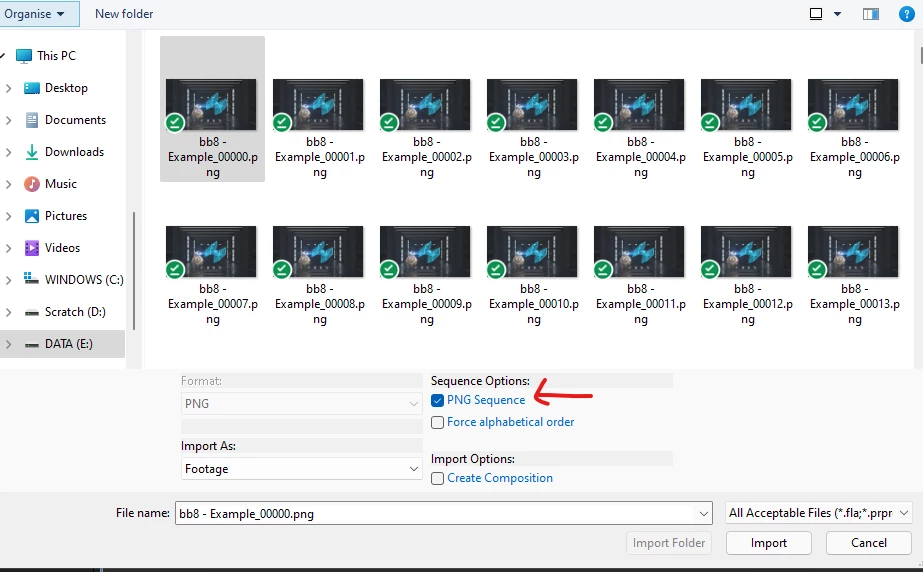
Task: Expand the WINDOWS (C:) tree node chevron
Action: coord(8,280)
